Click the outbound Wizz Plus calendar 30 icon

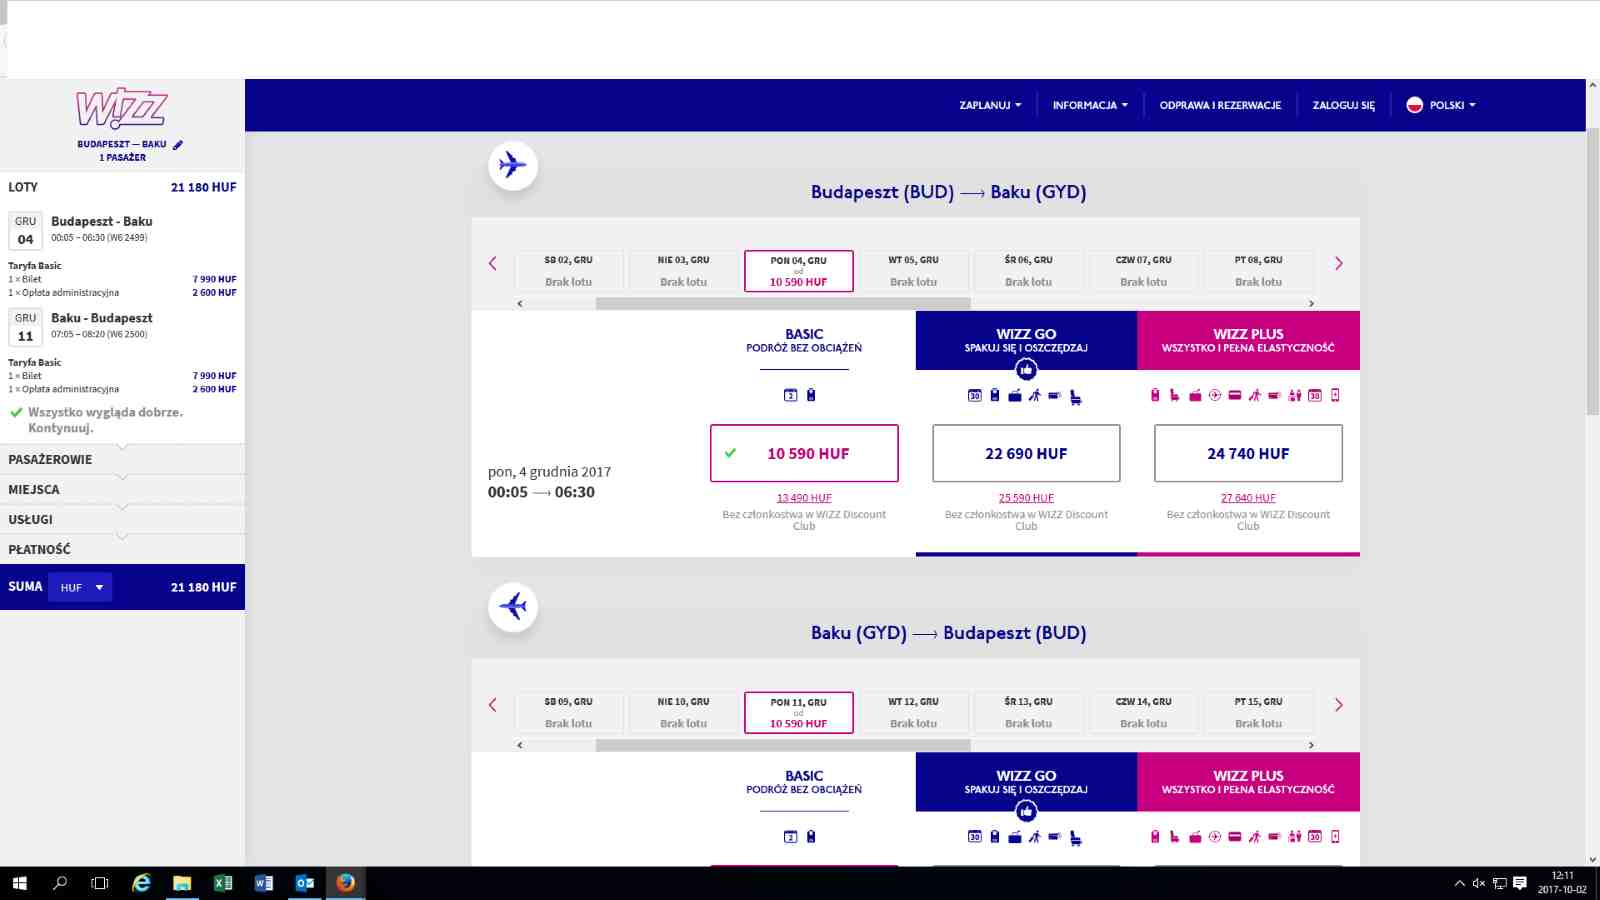coord(1315,395)
